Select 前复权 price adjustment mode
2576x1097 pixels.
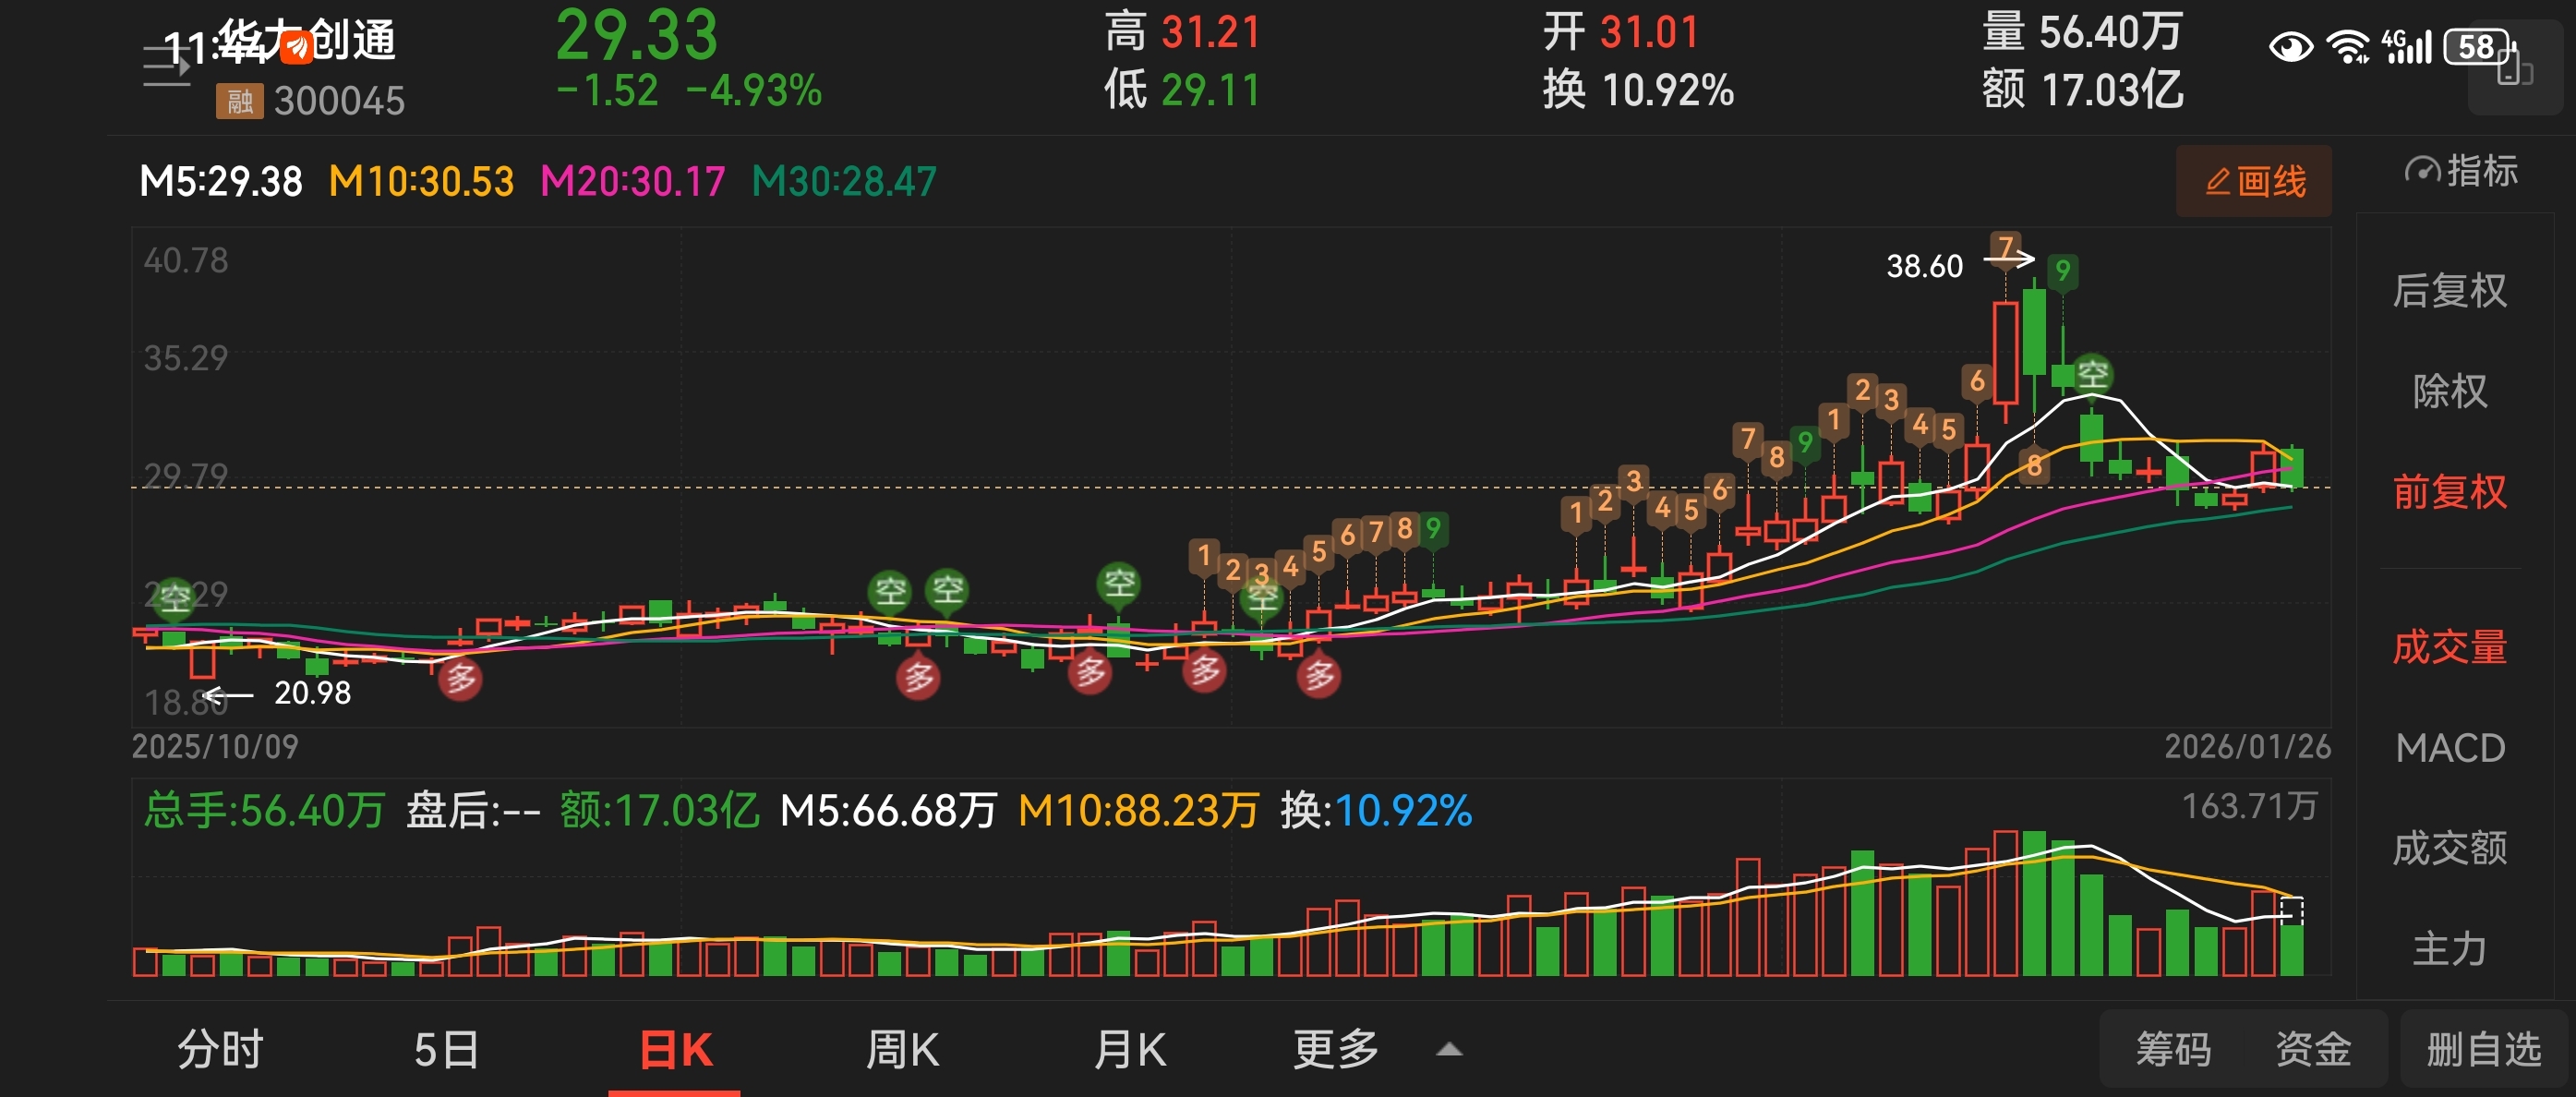pos(2449,492)
